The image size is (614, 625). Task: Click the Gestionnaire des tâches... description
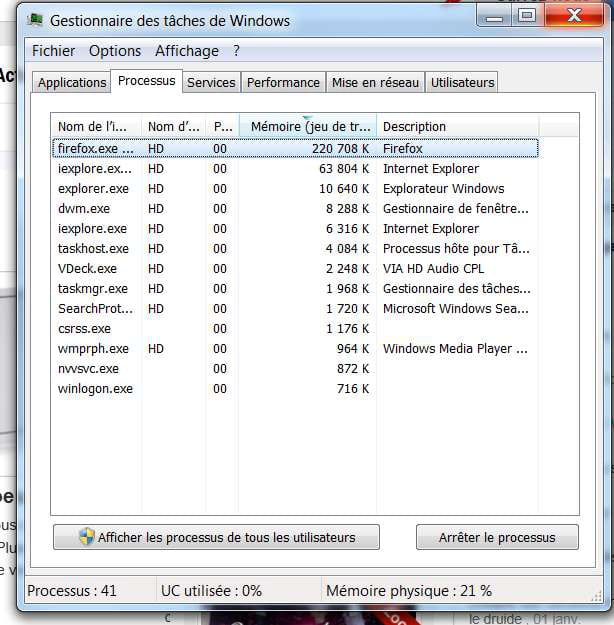point(457,289)
